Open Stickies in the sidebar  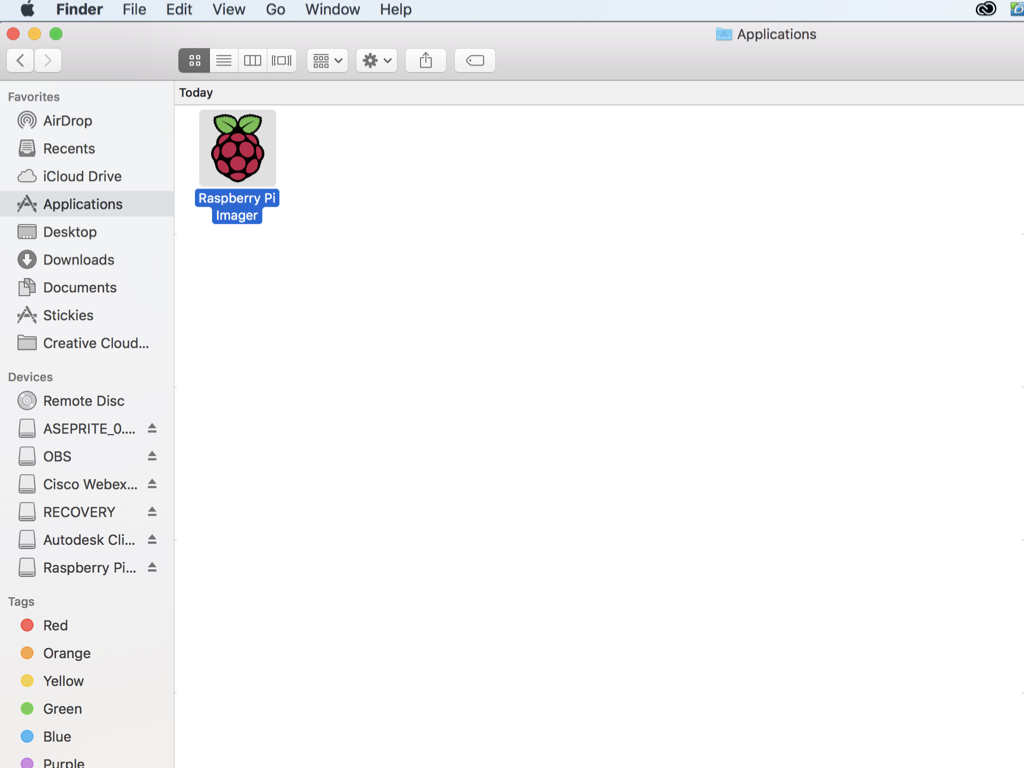(x=87, y=315)
